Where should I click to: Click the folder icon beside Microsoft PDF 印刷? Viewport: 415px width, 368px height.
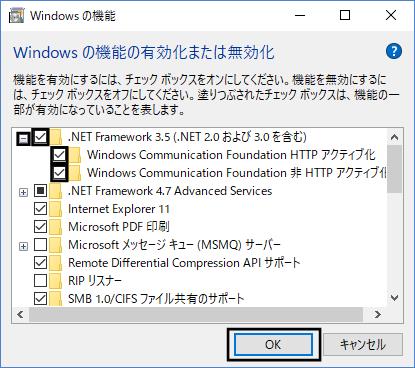(56, 227)
